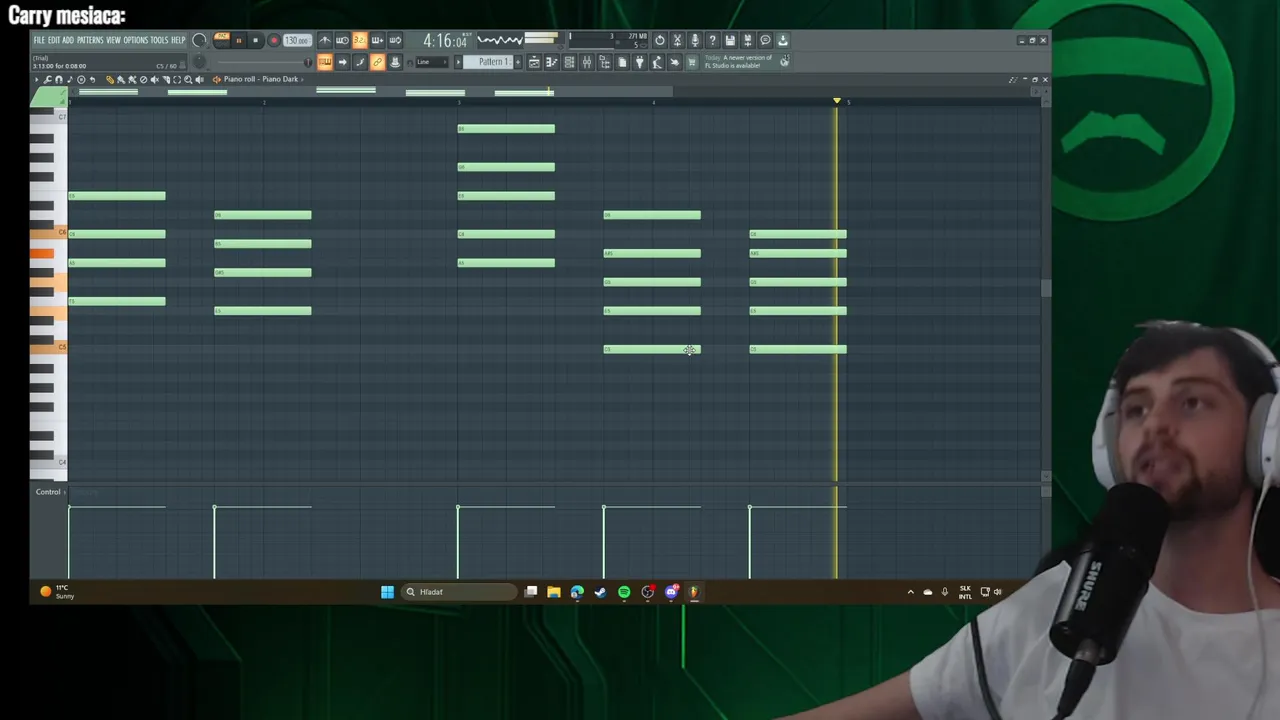Open piano roll options arrow menu

point(36,79)
